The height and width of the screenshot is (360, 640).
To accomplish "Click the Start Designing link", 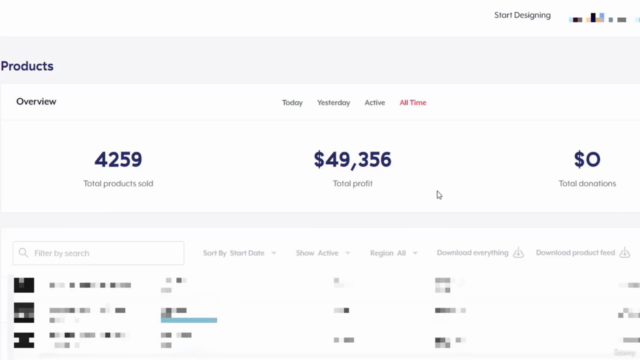I will tap(522, 15).
